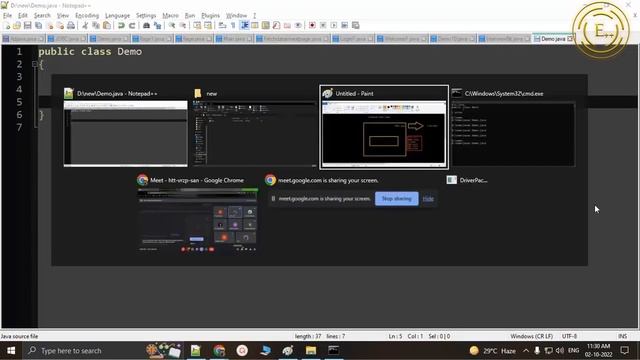Screen dimensions: 640x360
Task: Save the current file via toolbar
Action: [27, 26]
